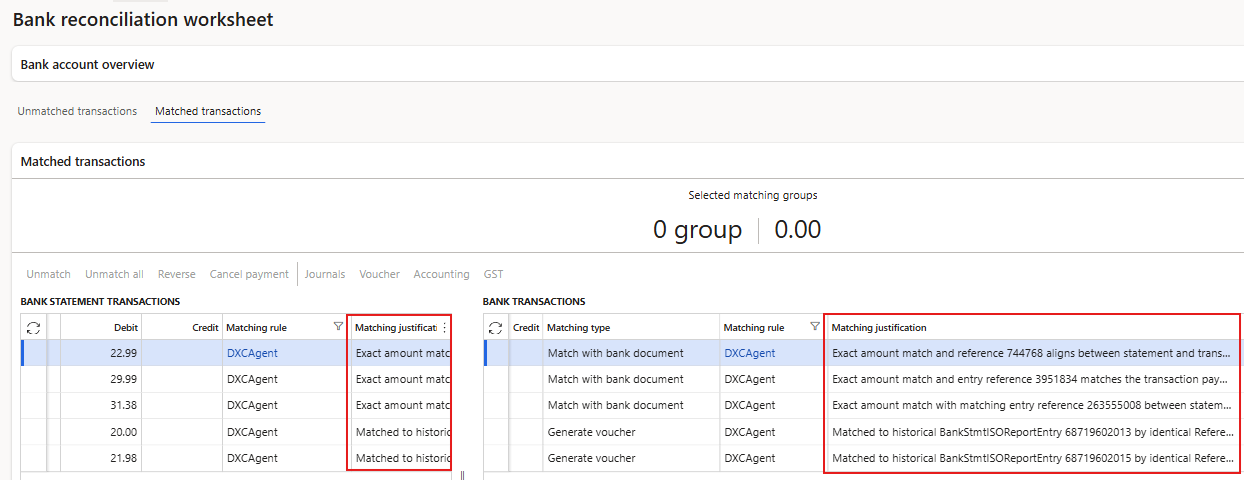
Task: Click Generate voucher for entry 68719602013
Action: click(x=591, y=432)
